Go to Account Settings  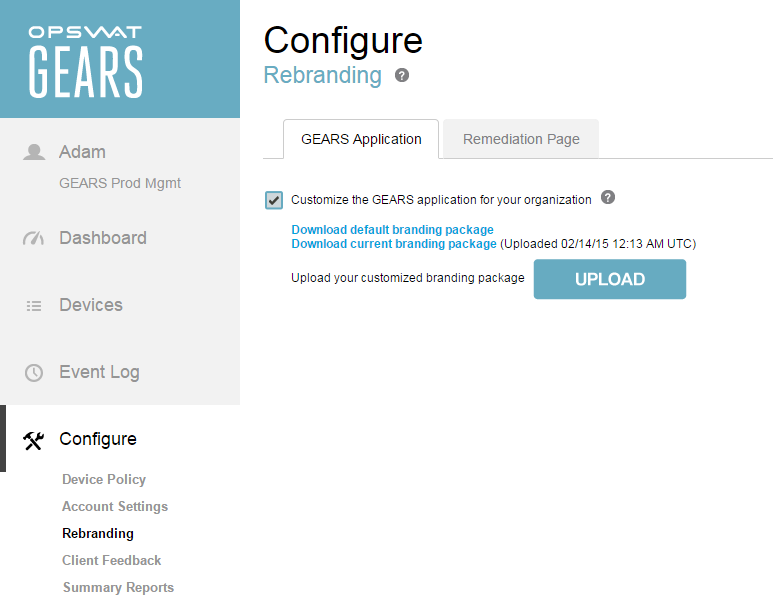tap(115, 507)
